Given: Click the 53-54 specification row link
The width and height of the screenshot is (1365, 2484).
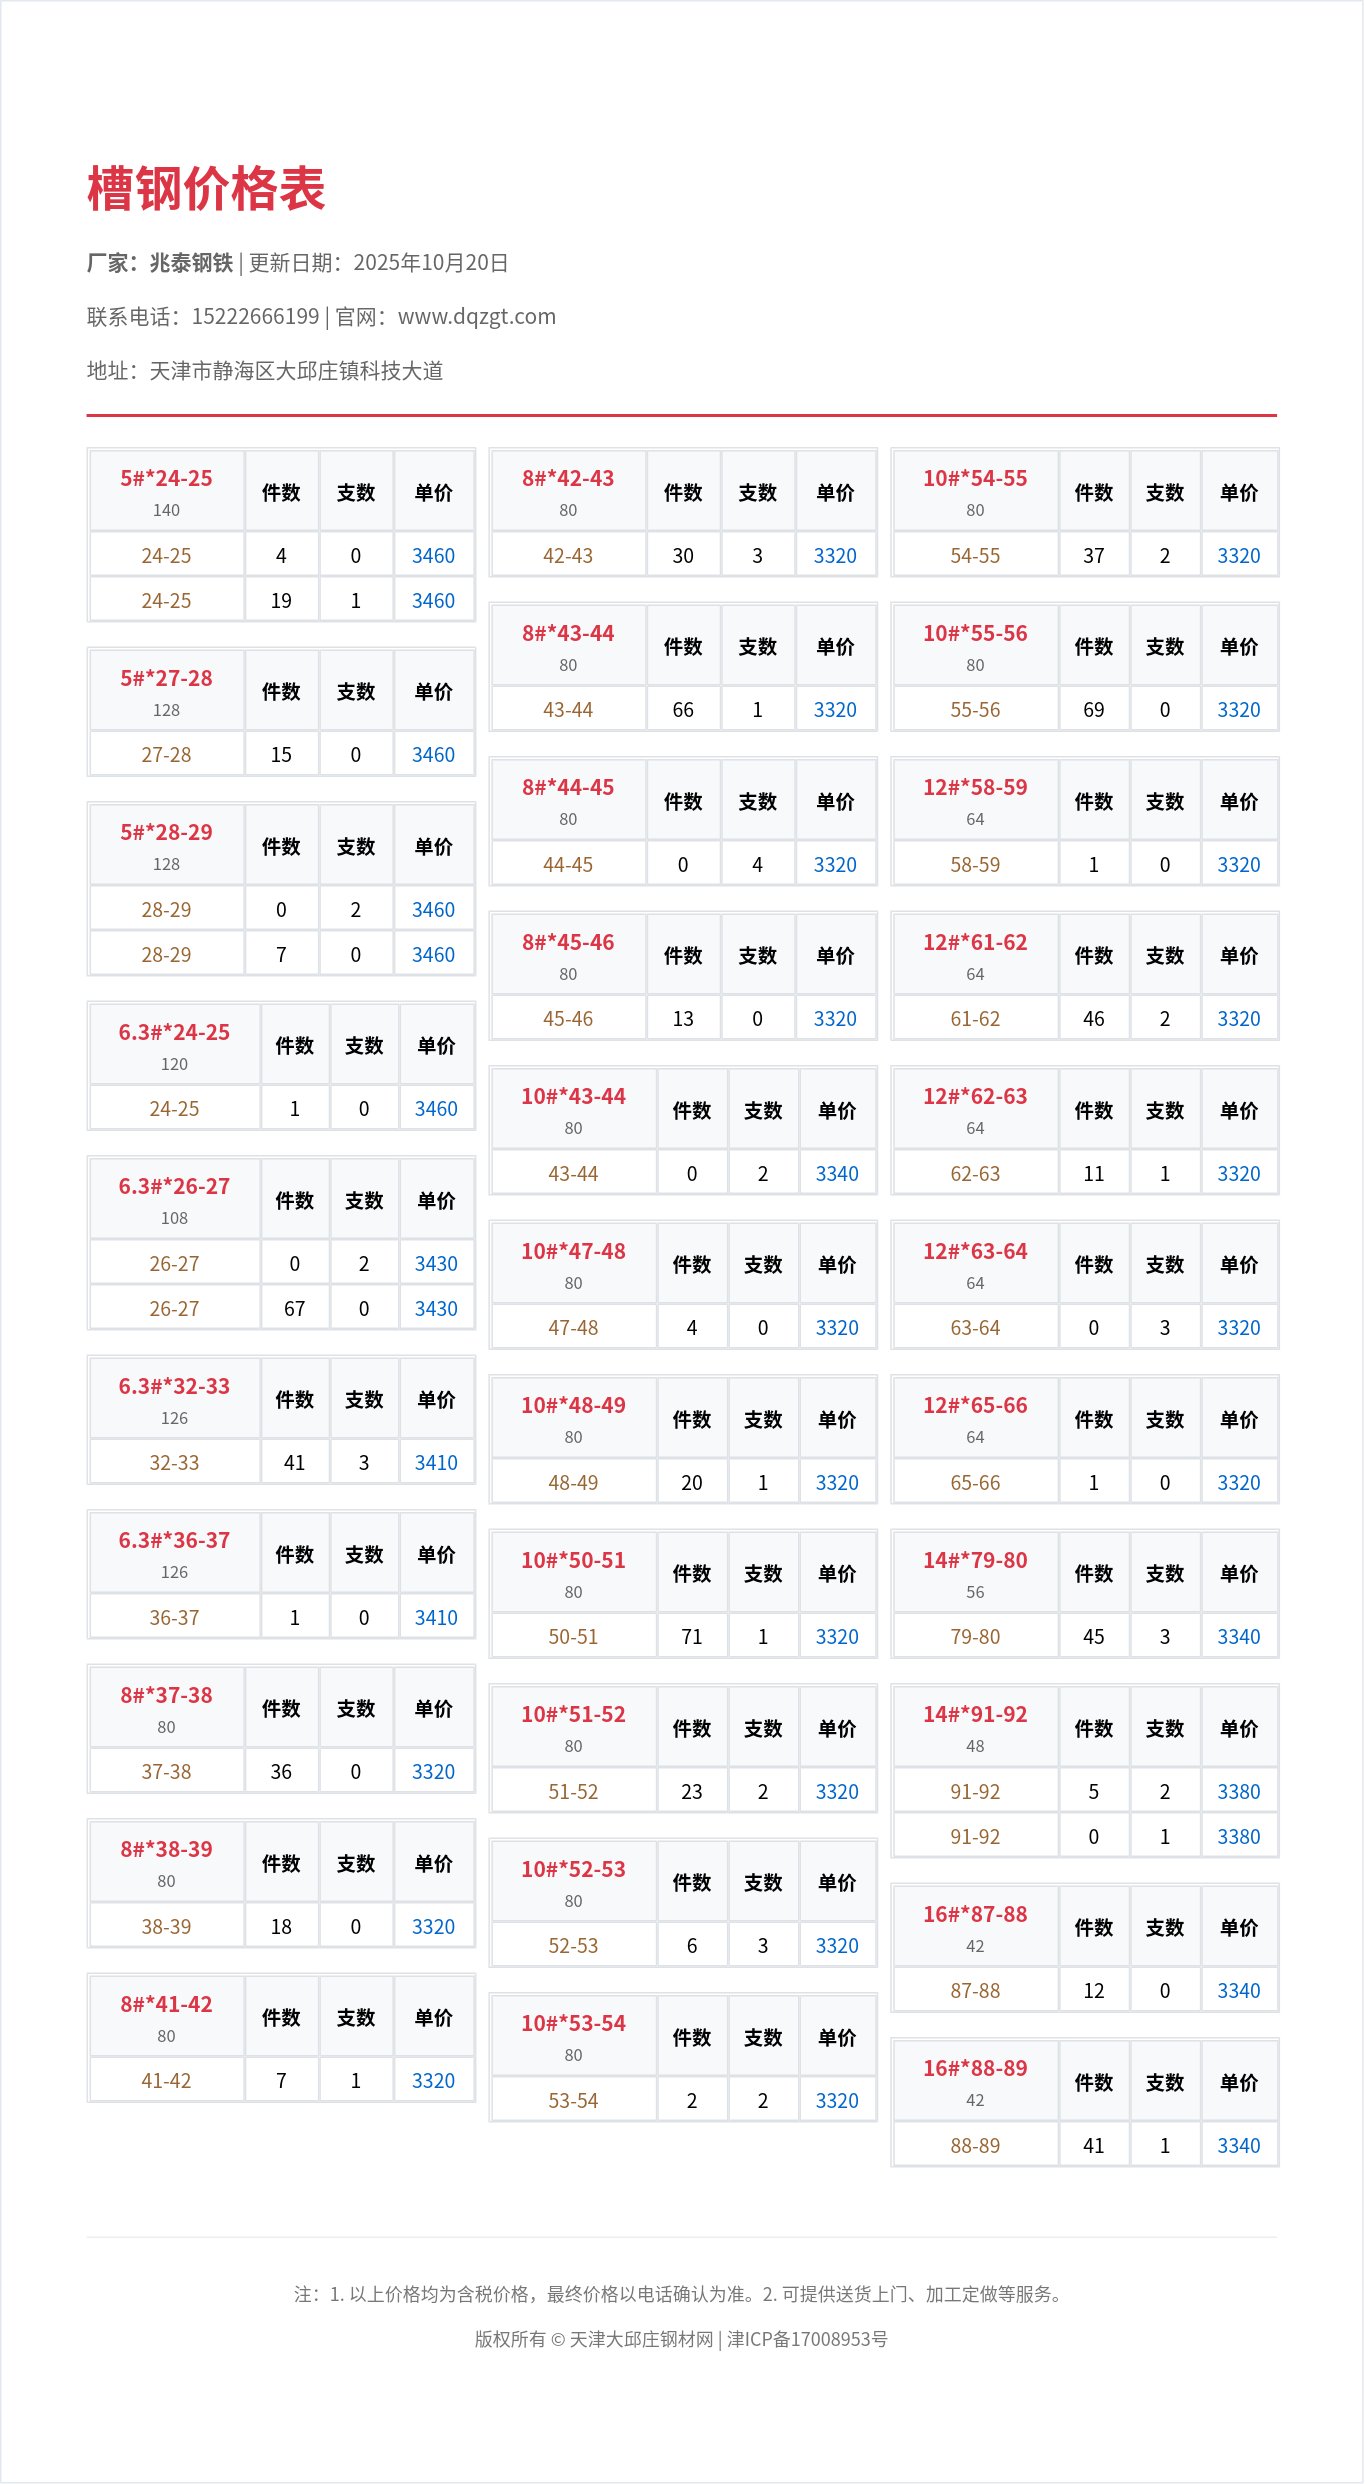Looking at the screenshot, I should coord(573,2101).
